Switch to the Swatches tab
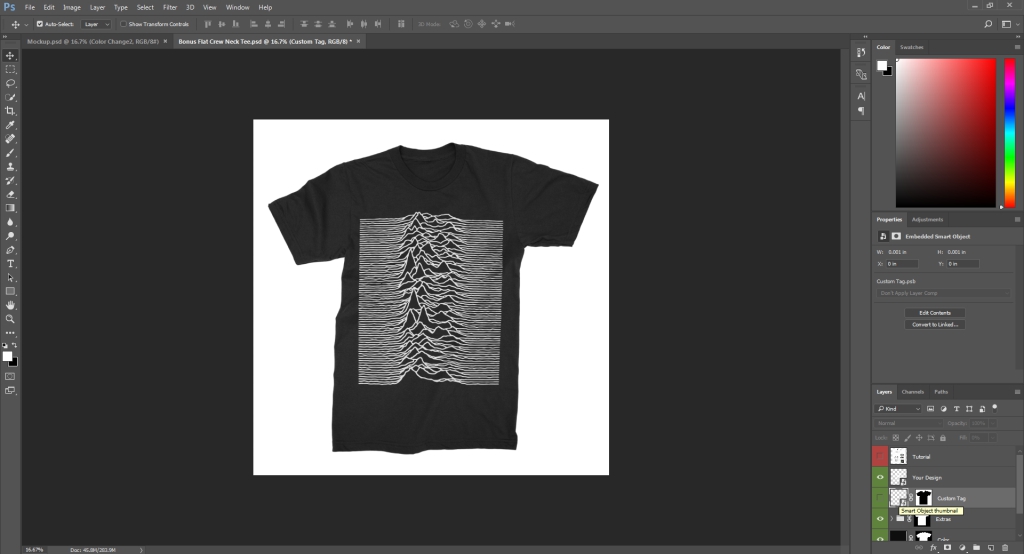The height and width of the screenshot is (554, 1024). click(912, 47)
